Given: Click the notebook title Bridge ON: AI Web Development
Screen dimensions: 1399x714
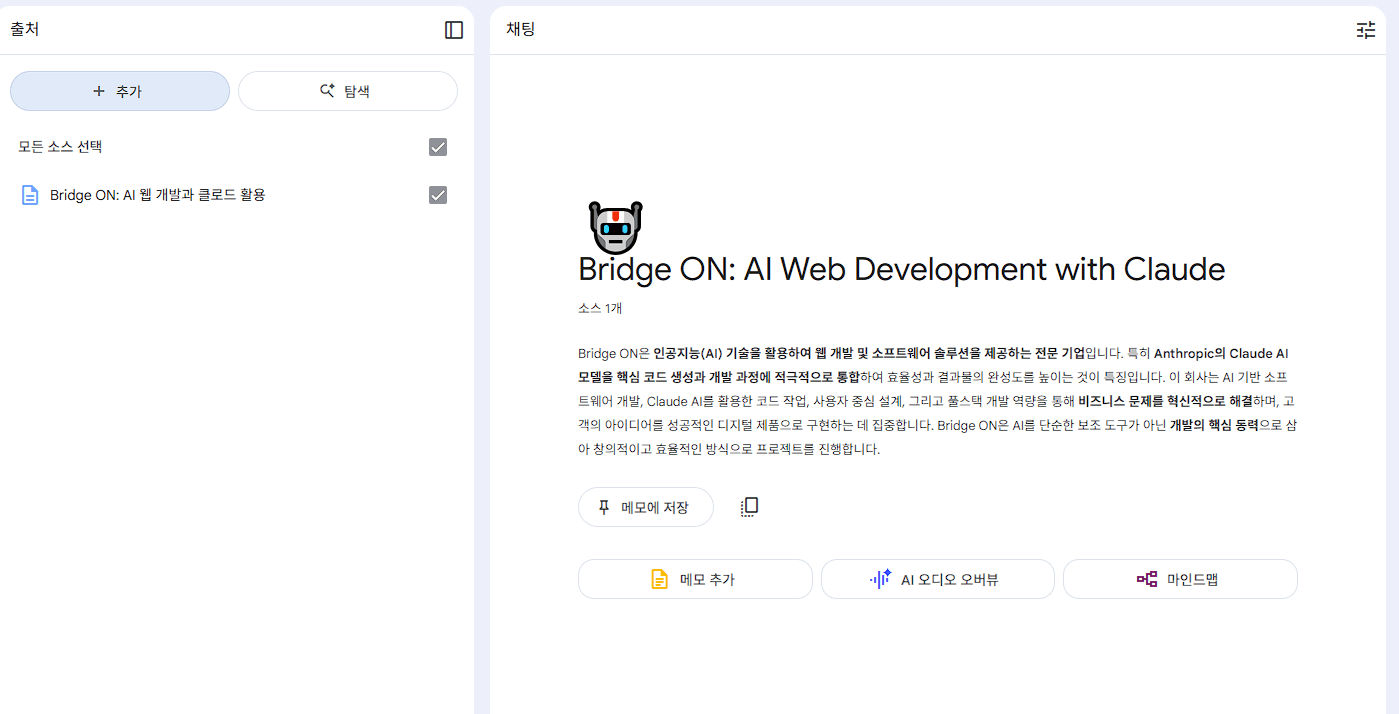Looking at the screenshot, I should tap(901, 269).
